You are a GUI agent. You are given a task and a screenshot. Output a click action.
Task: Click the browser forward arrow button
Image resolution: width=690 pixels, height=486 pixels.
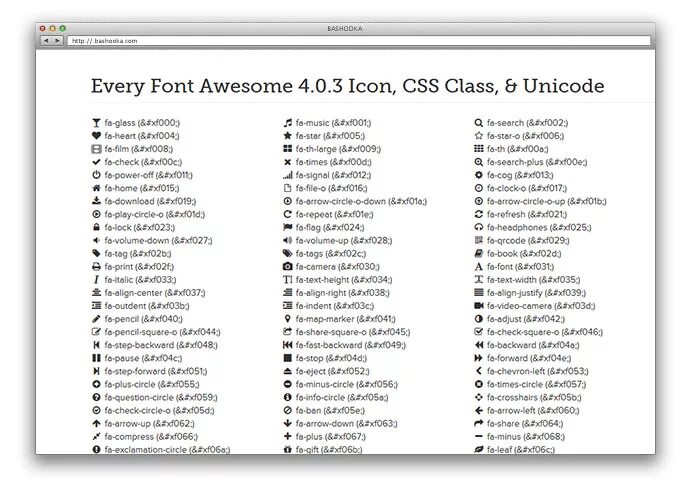58,40
